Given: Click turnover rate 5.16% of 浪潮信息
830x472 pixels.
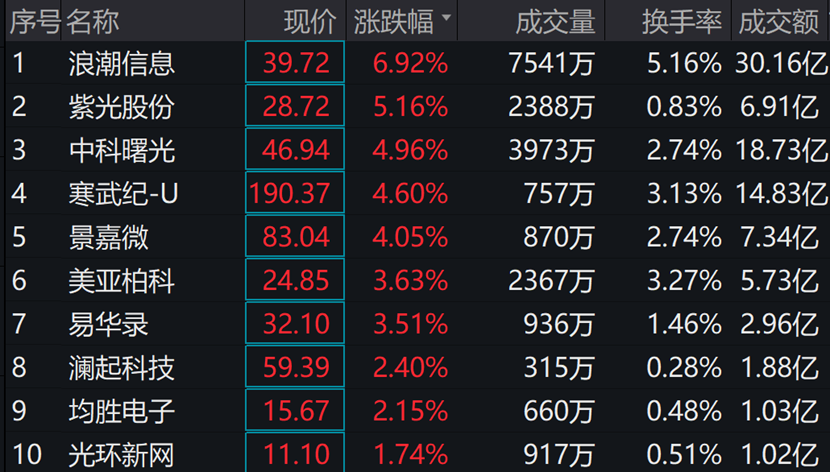Looking at the screenshot, I should [x=684, y=63].
